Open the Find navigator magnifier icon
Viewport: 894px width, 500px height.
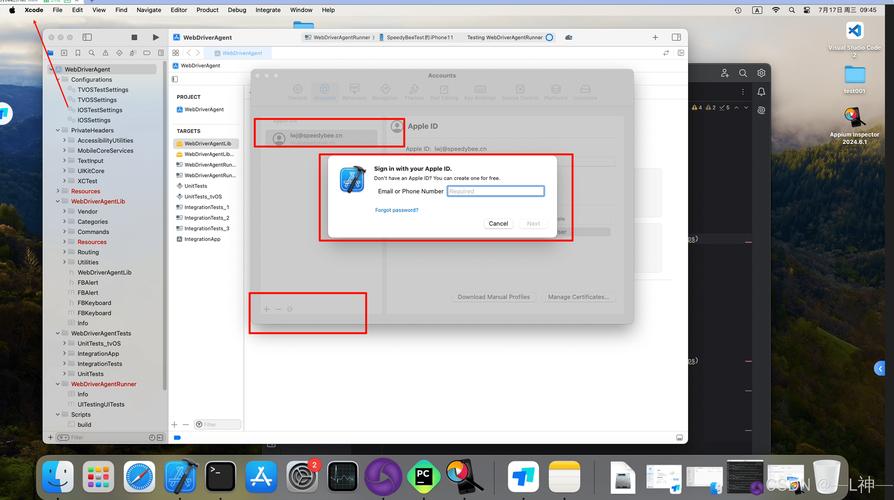pyautogui.click(x=91, y=52)
